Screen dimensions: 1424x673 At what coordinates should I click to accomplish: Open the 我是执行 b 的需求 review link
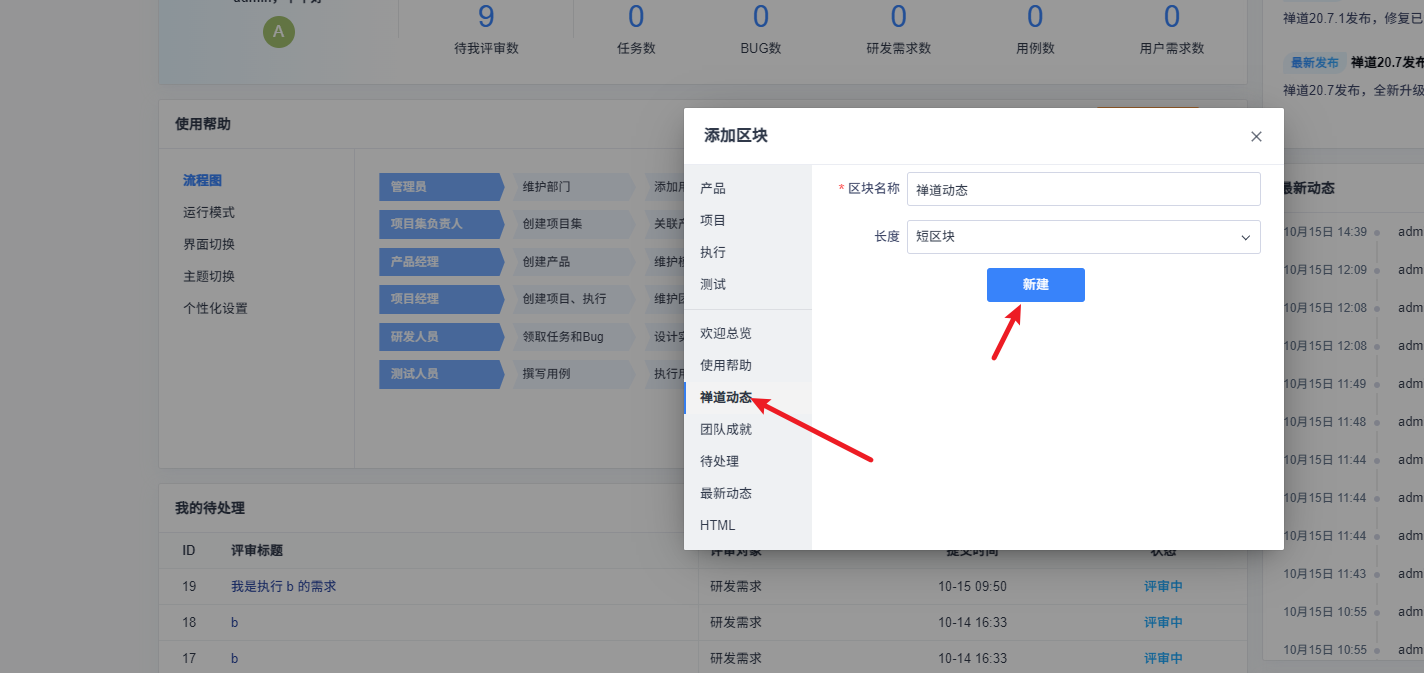pyautogui.click(x=283, y=586)
